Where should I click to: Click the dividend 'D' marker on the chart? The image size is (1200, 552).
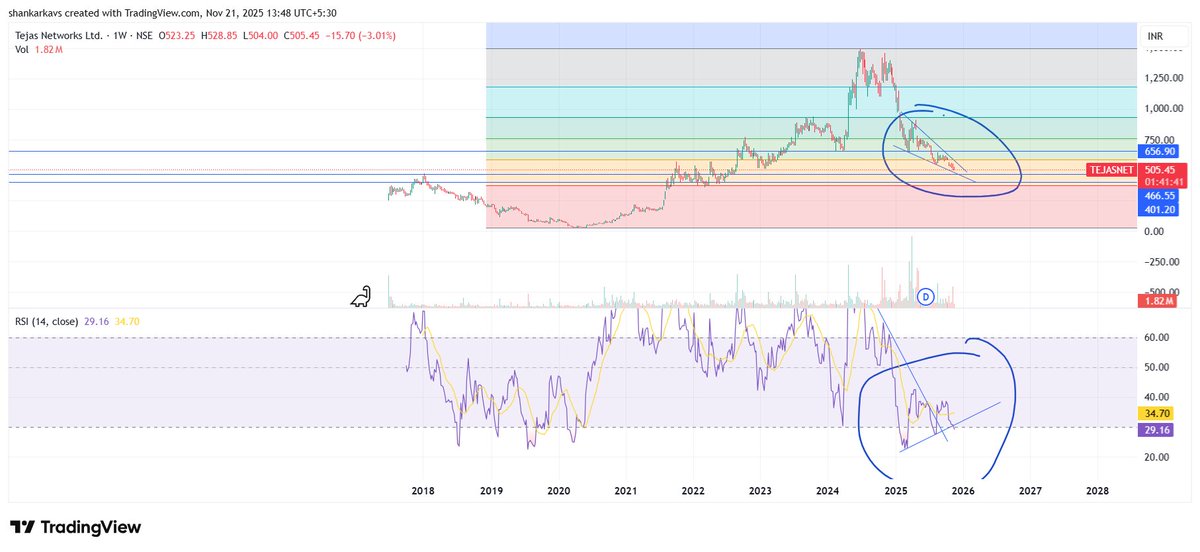926,296
